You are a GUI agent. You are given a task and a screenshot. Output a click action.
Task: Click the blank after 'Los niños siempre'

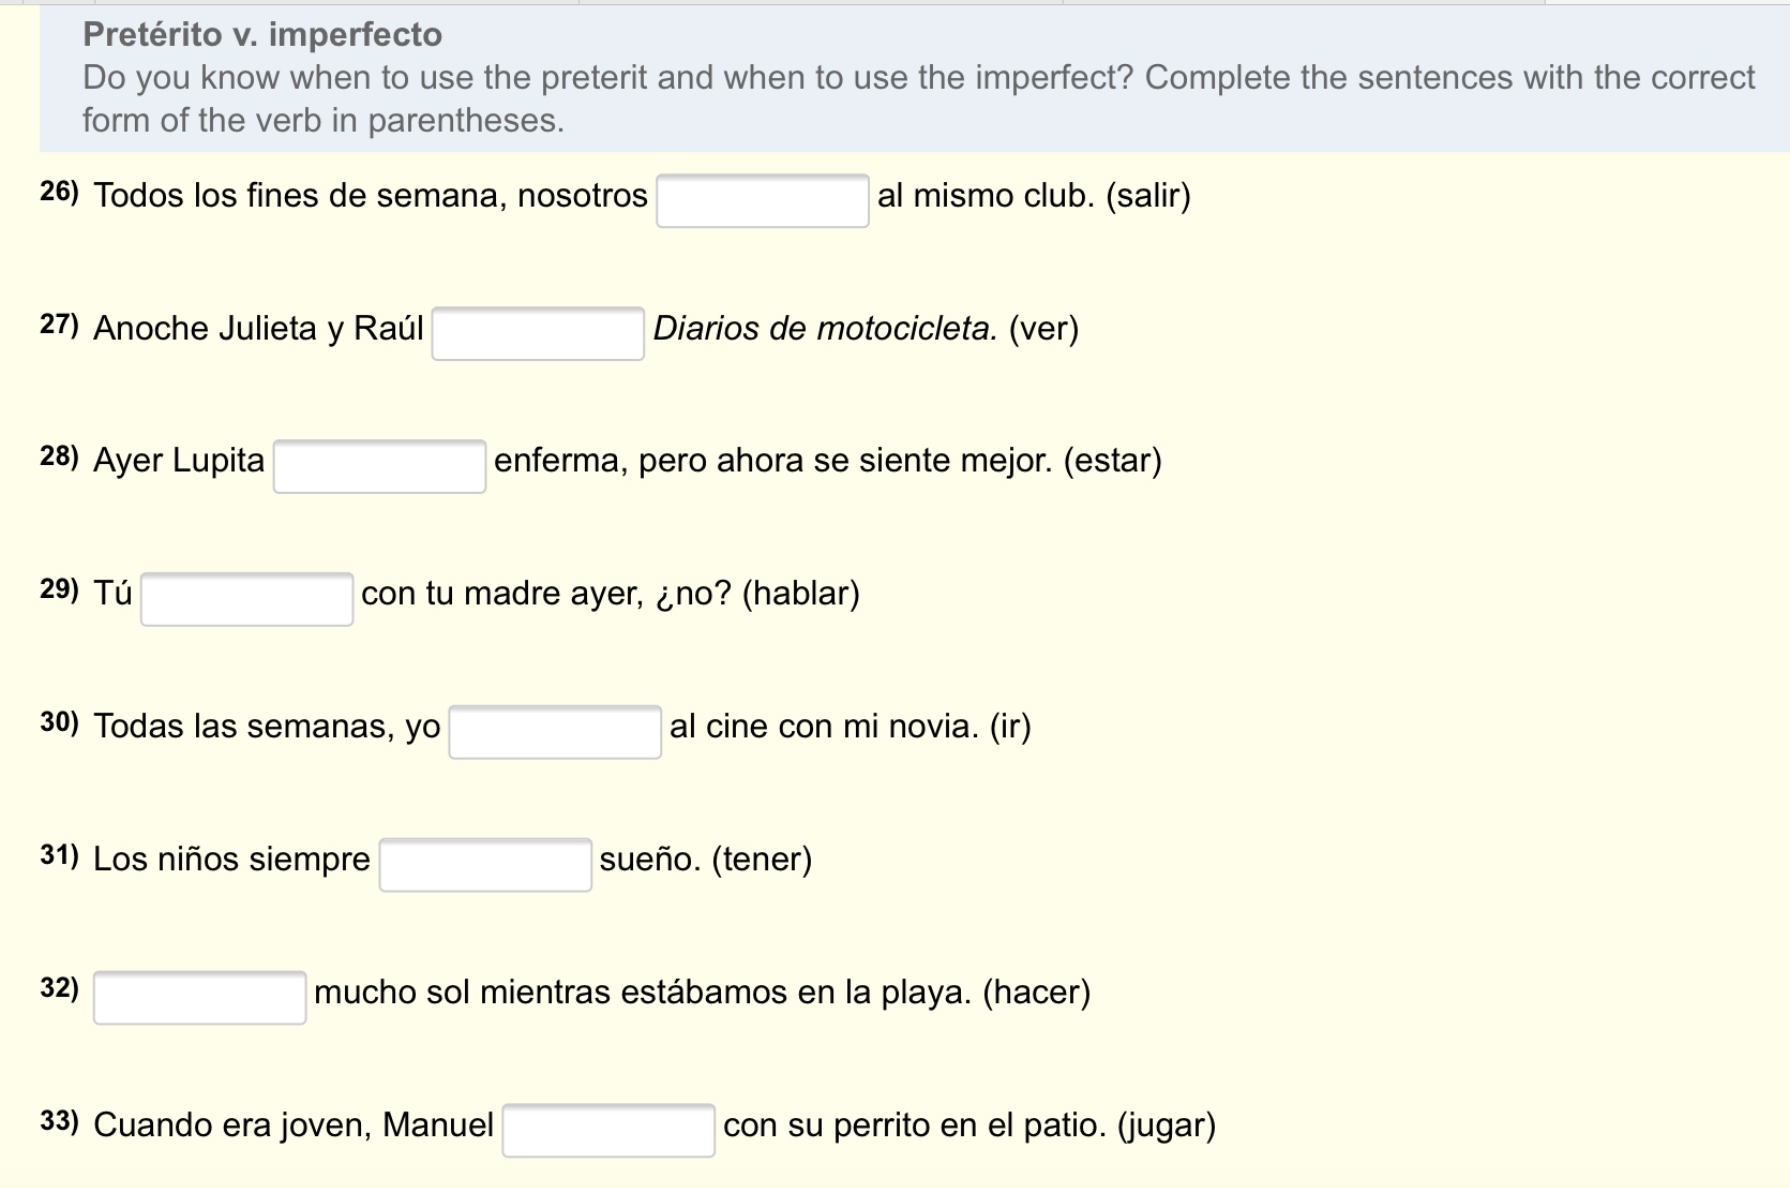tap(485, 865)
